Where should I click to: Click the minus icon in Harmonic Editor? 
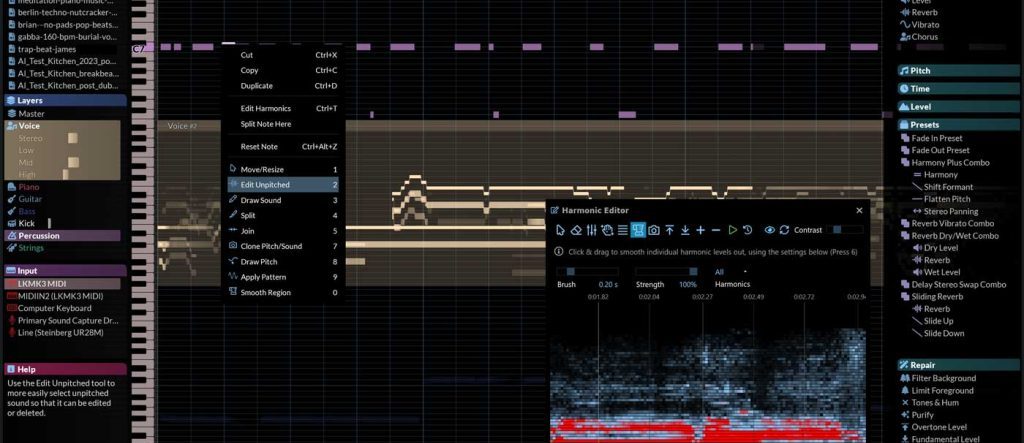tap(716, 230)
